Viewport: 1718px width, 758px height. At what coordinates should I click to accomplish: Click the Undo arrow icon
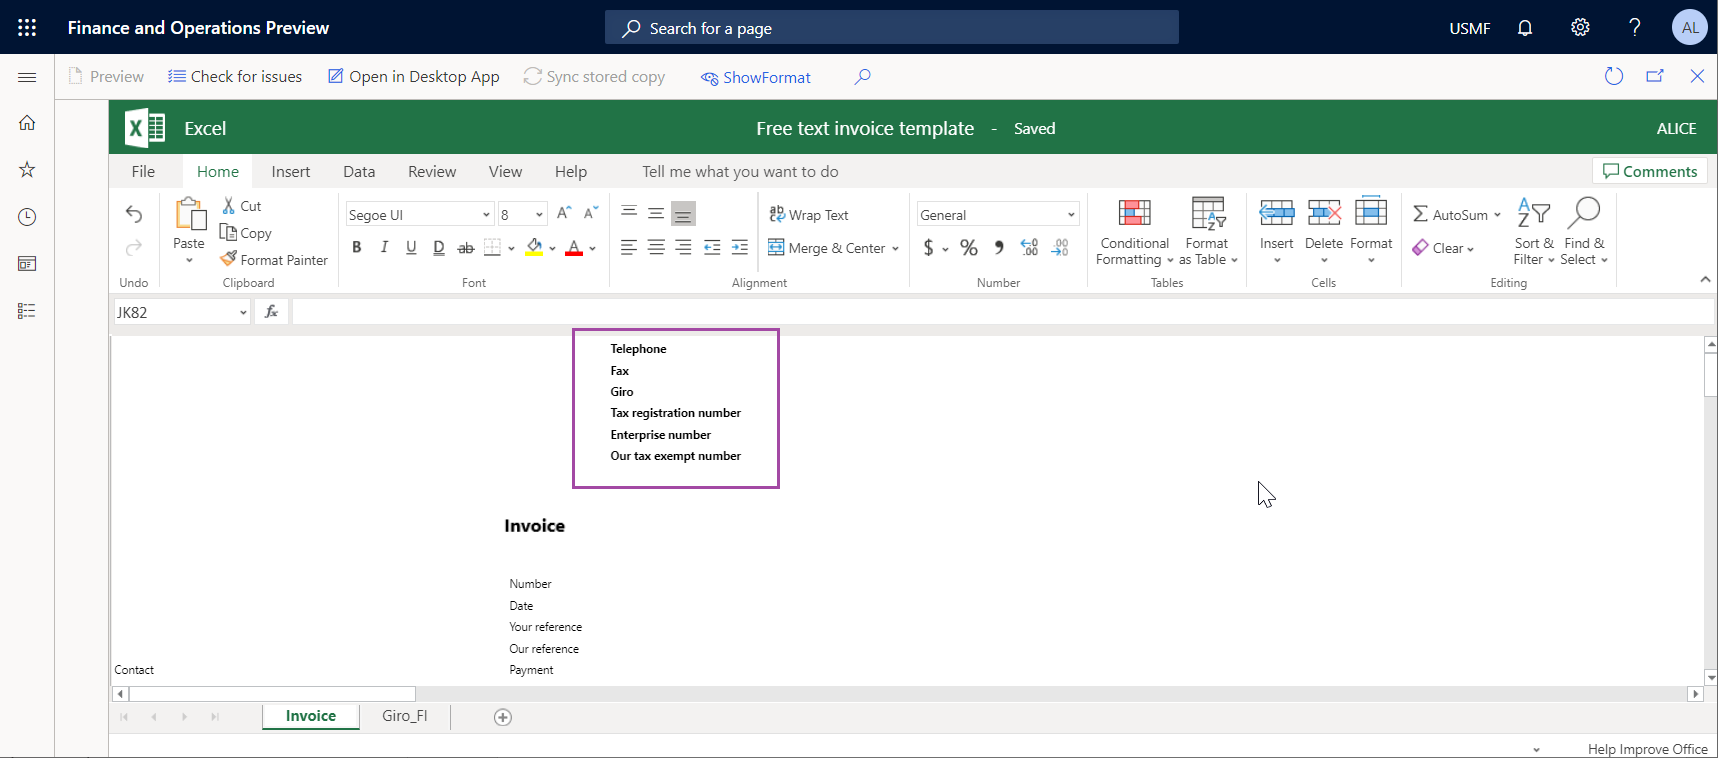pyautogui.click(x=134, y=214)
